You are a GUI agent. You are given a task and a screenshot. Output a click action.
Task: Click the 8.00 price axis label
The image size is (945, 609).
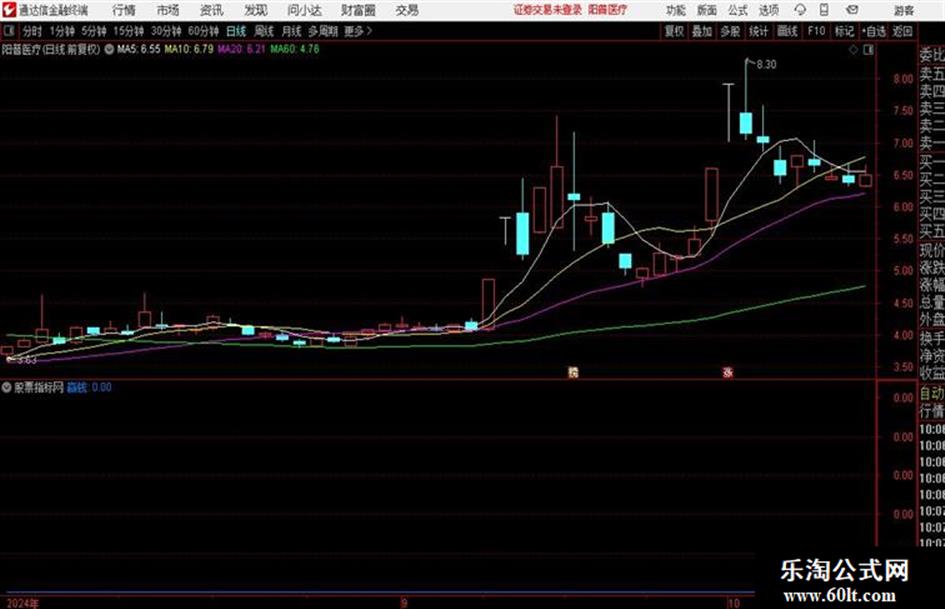(903, 79)
